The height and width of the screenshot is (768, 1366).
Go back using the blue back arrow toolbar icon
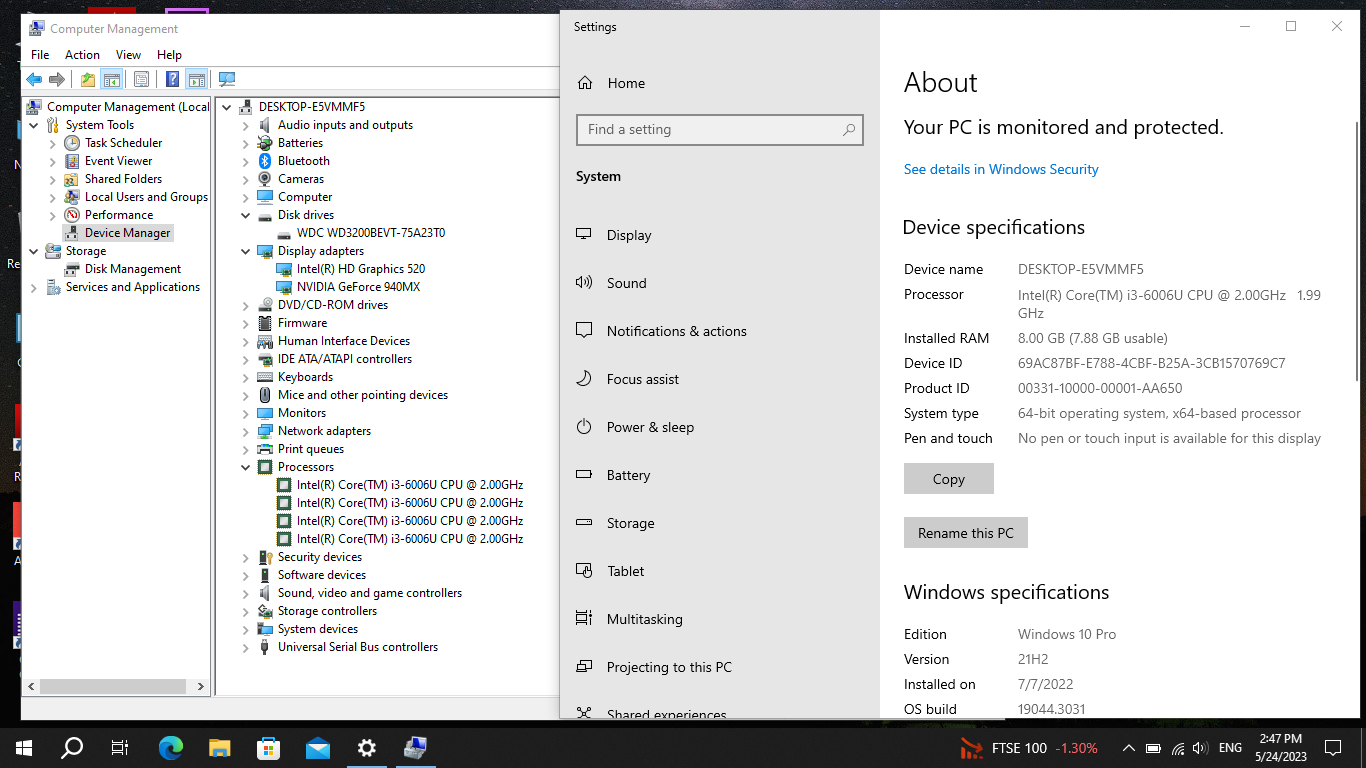tap(34, 80)
